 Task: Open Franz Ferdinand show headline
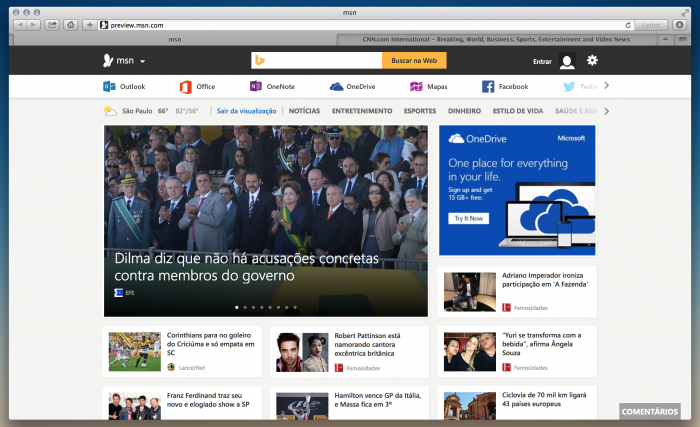coord(208,400)
